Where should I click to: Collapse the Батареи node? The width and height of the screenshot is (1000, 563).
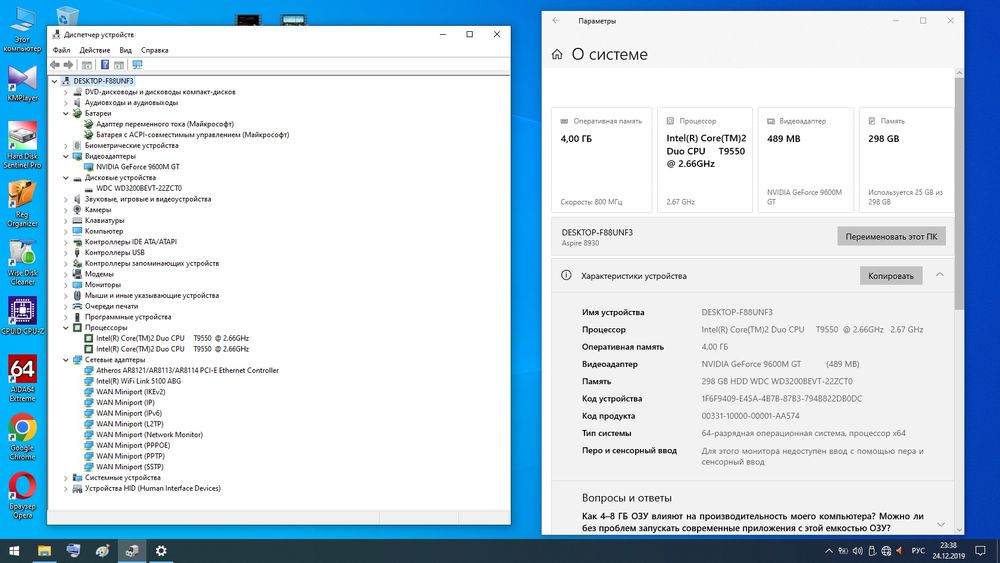[66, 113]
